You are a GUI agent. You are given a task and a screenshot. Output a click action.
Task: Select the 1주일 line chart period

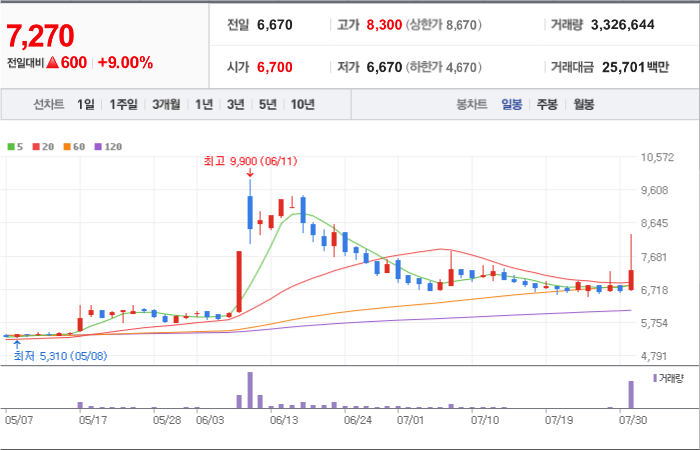click(x=124, y=104)
